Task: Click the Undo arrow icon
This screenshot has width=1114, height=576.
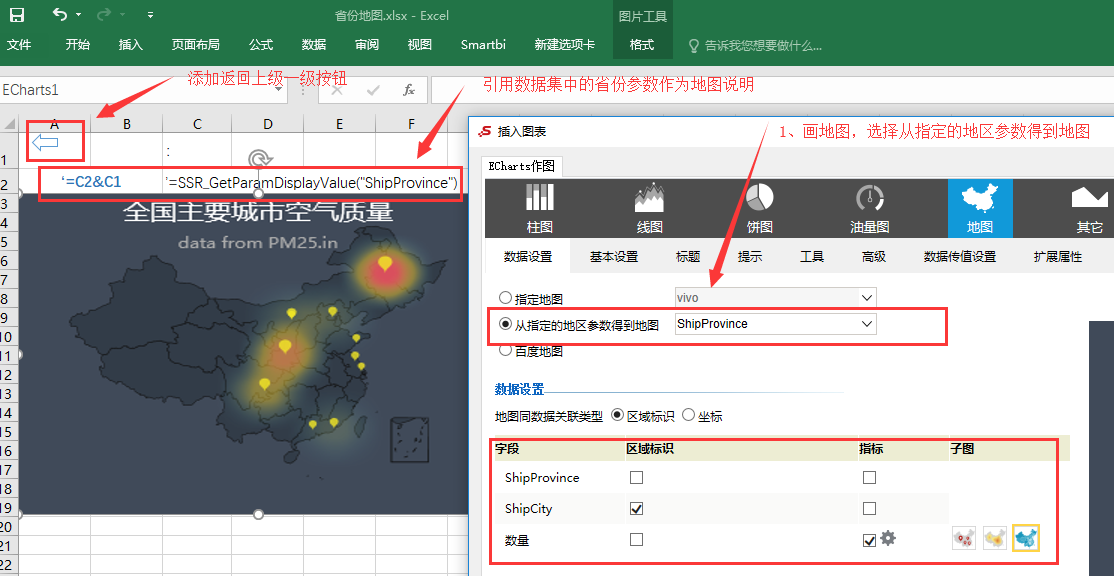Action: [x=60, y=14]
